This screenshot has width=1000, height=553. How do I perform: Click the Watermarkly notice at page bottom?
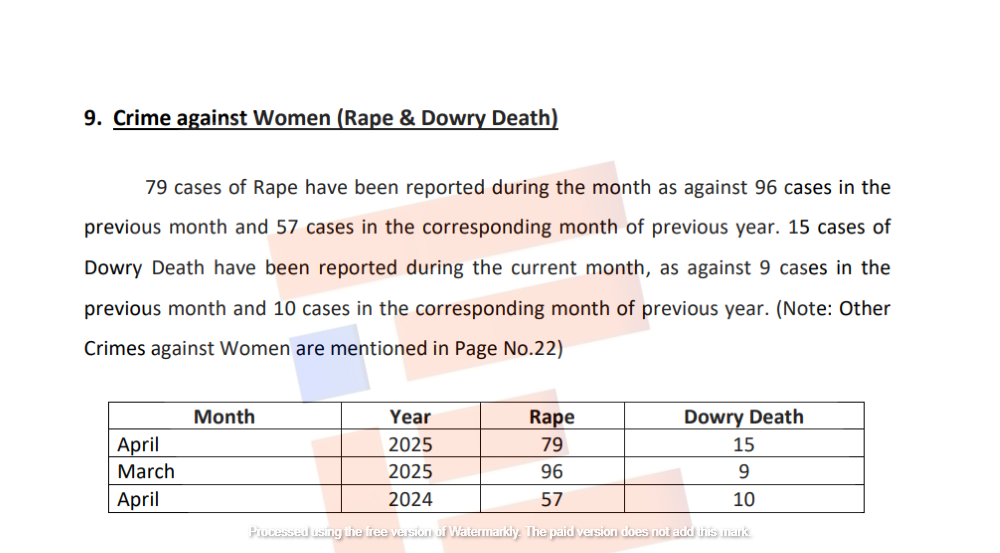[500, 532]
